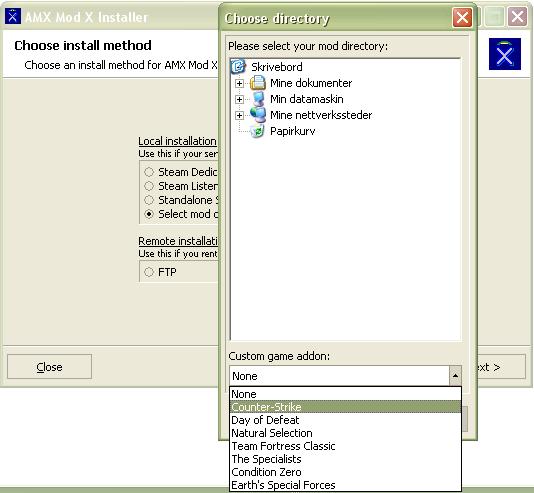Close the AMX Mod X Installer window

coord(517,17)
